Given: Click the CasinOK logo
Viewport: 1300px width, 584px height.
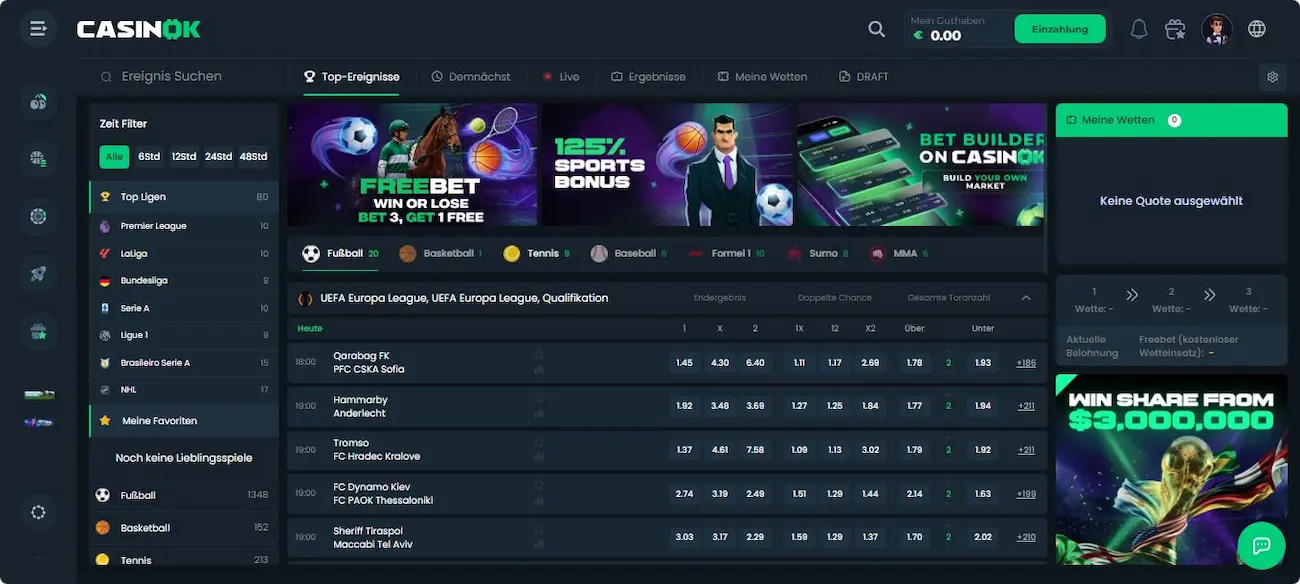Looking at the screenshot, I should pos(139,30).
